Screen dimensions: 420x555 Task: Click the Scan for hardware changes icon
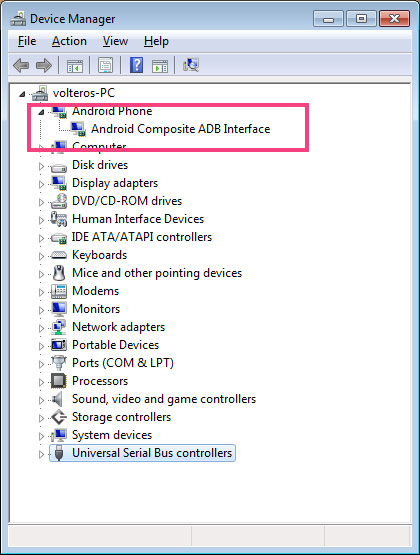tap(191, 65)
